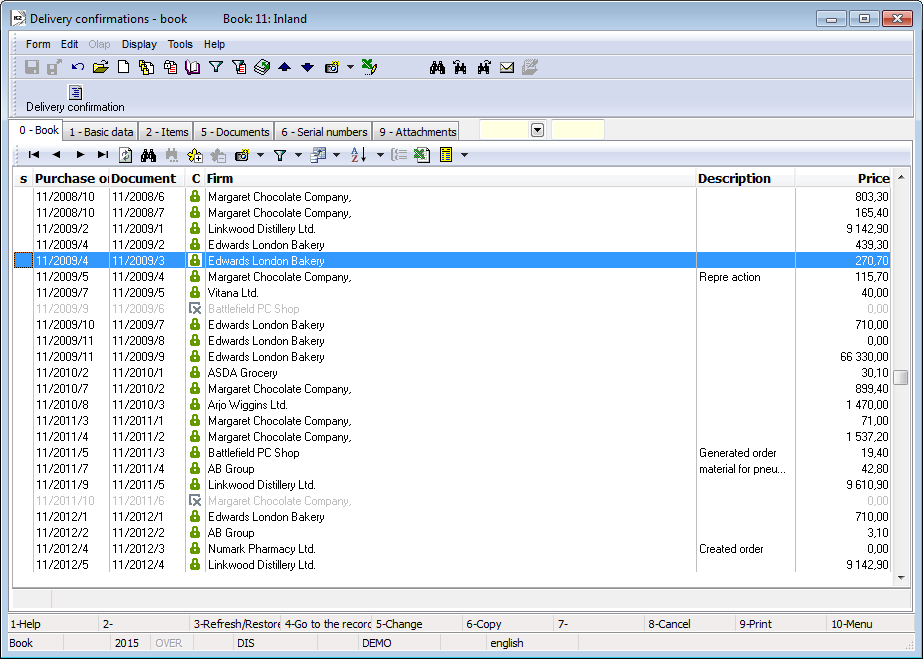The height and width of the screenshot is (659, 923).
Task: Switch to the 9 - Attachments tab
Action: (x=417, y=132)
